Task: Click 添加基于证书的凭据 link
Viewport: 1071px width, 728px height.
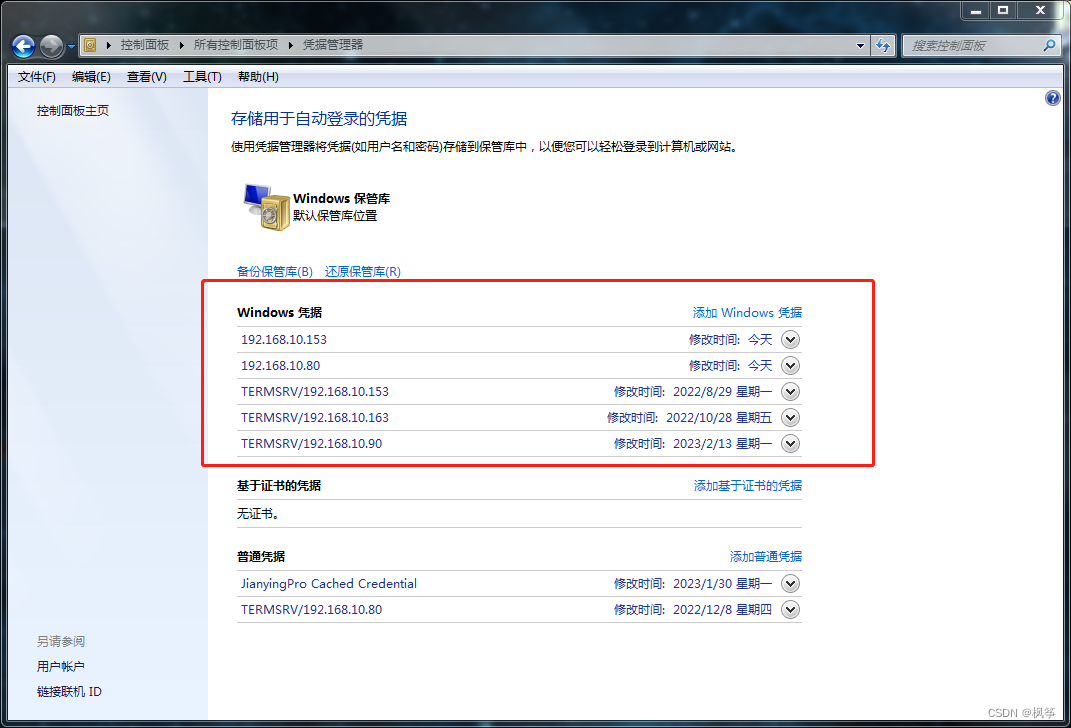Action: click(x=748, y=486)
